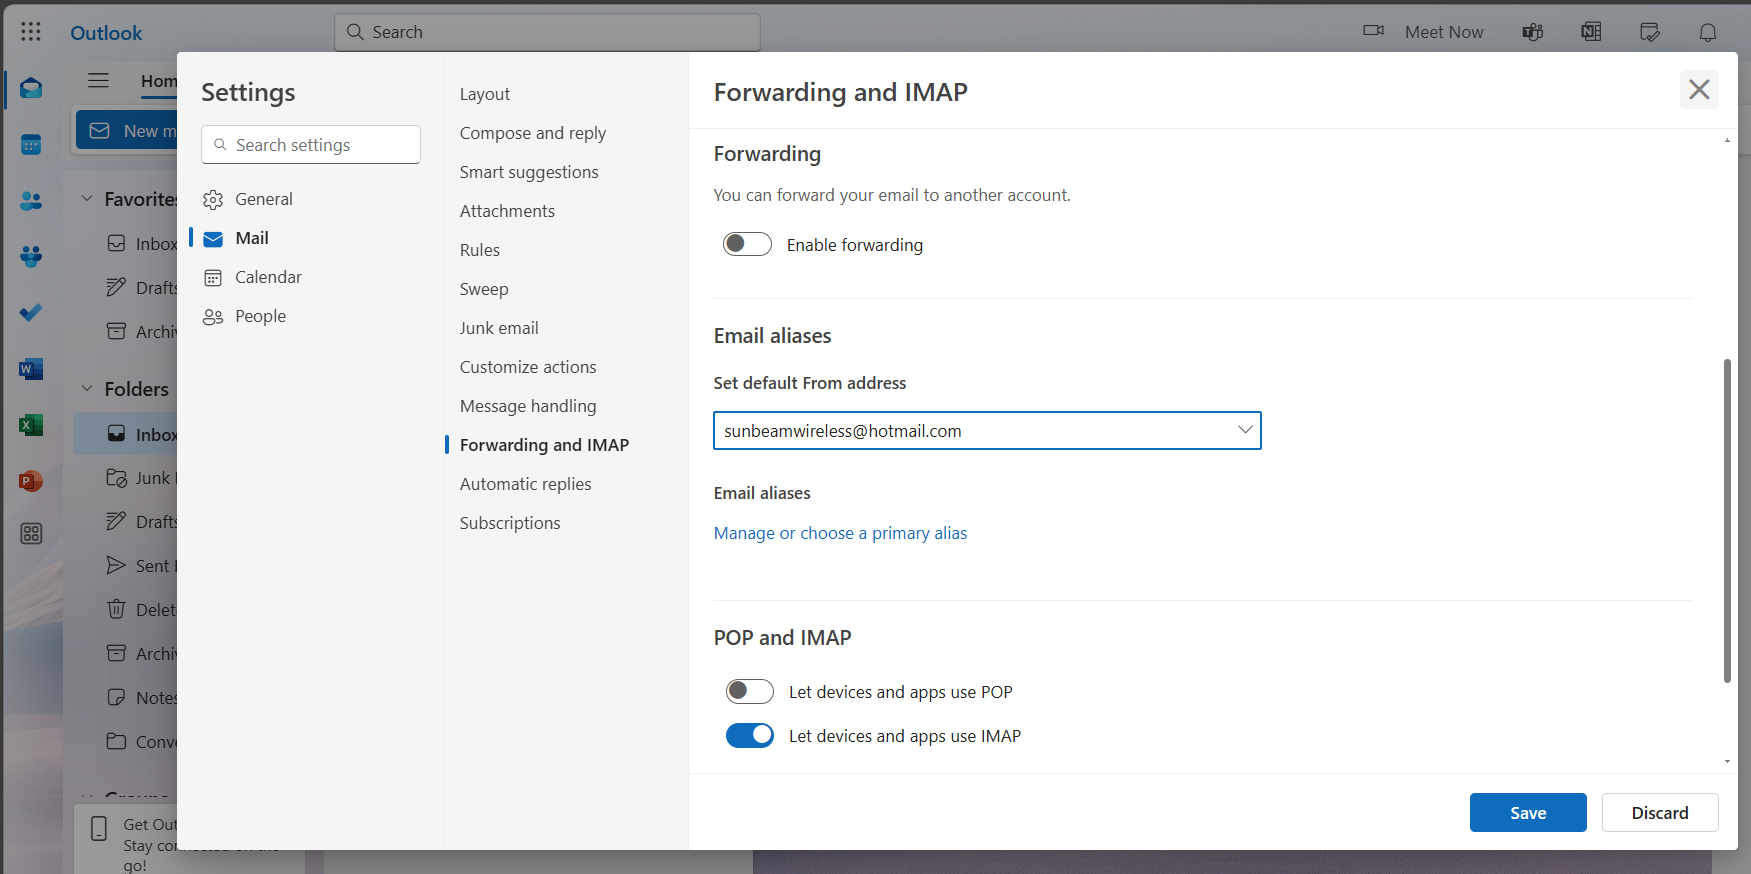1751x874 pixels.
Task: Click Discard button
Action: (x=1660, y=812)
